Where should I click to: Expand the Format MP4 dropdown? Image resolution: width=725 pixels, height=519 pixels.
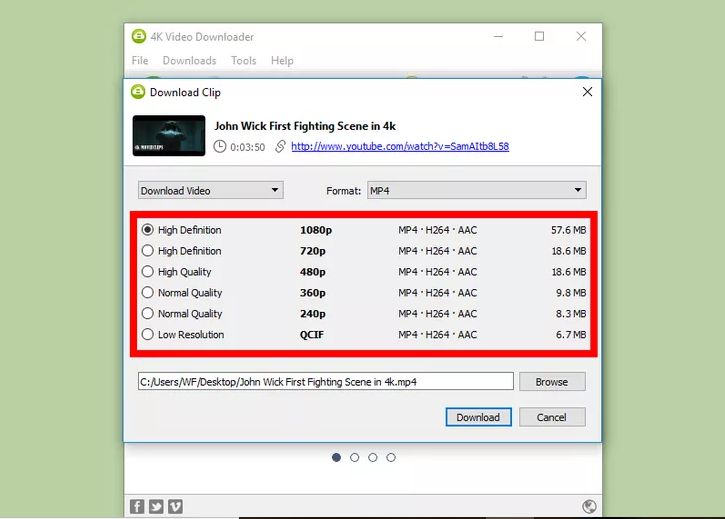tap(477, 190)
